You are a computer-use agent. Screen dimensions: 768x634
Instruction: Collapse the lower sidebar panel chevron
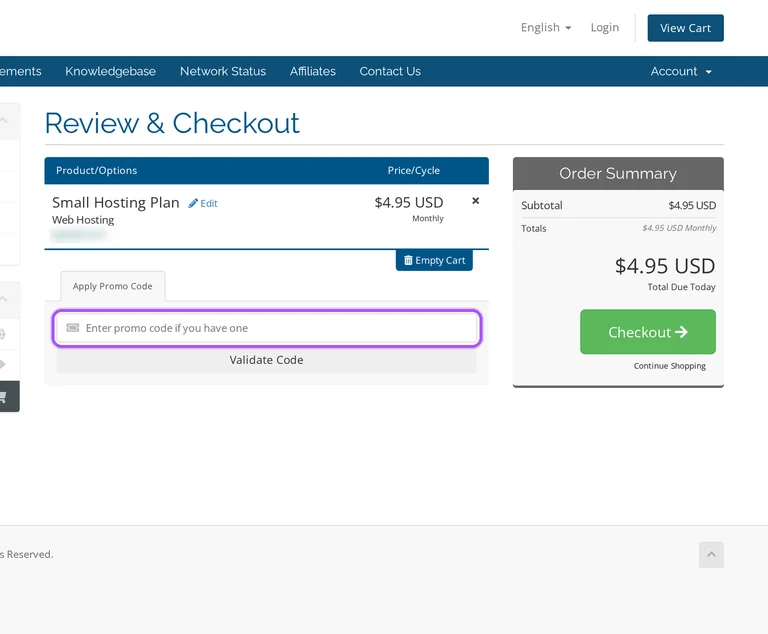pyautogui.click(x=3, y=299)
